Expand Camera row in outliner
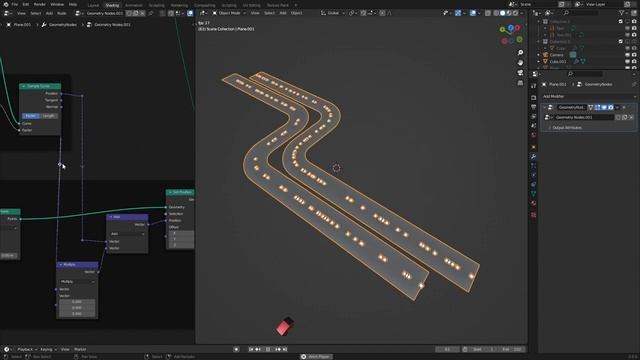The width and height of the screenshot is (640, 360). tap(539, 55)
